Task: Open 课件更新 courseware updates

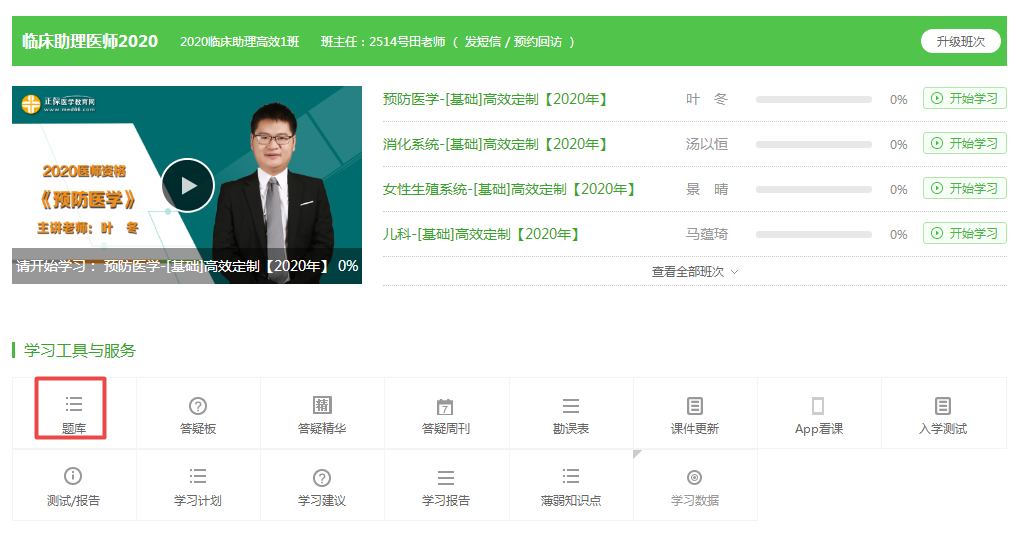Action: point(694,414)
